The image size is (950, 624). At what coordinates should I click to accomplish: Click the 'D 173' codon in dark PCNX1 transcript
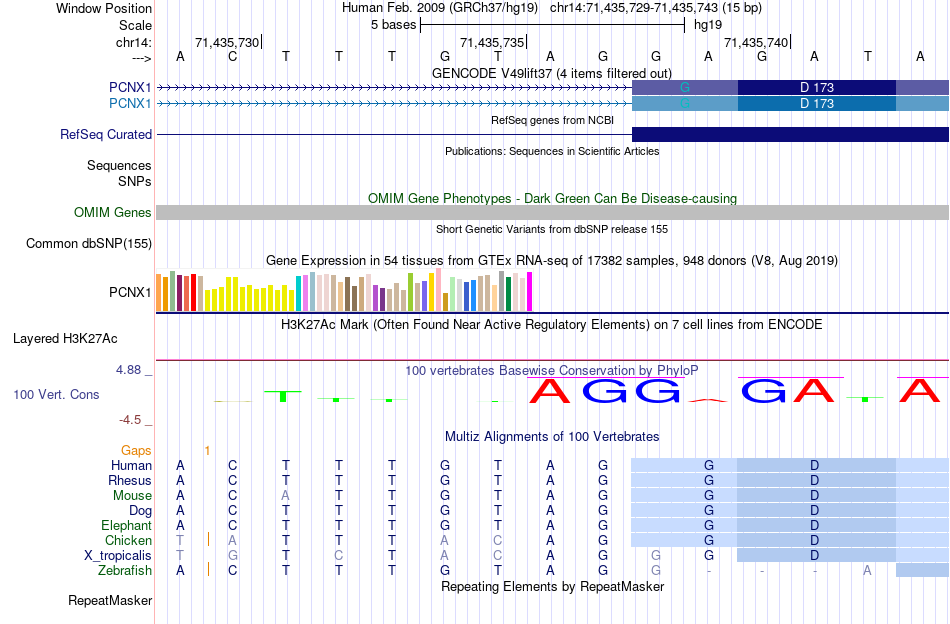coord(817,87)
